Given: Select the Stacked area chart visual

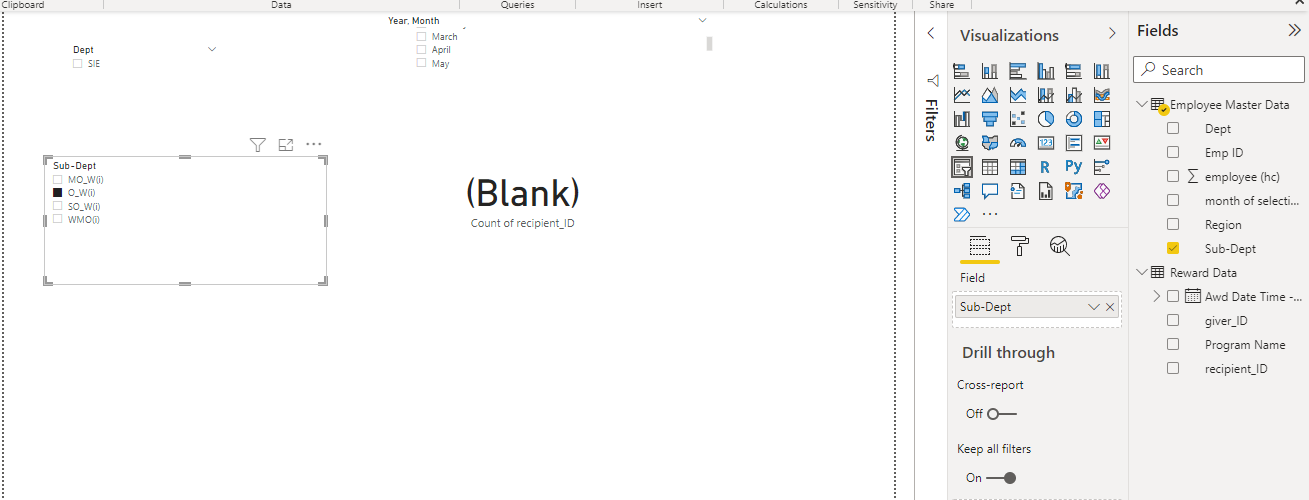Looking at the screenshot, I should [1018, 95].
